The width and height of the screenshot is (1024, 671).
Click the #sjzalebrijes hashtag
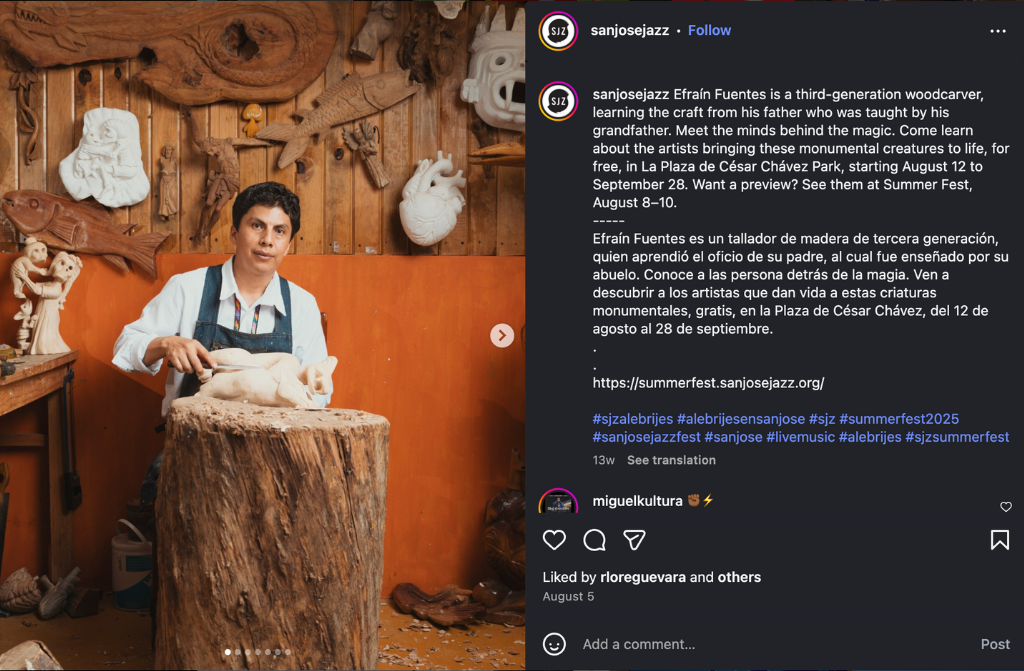pos(632,419)
